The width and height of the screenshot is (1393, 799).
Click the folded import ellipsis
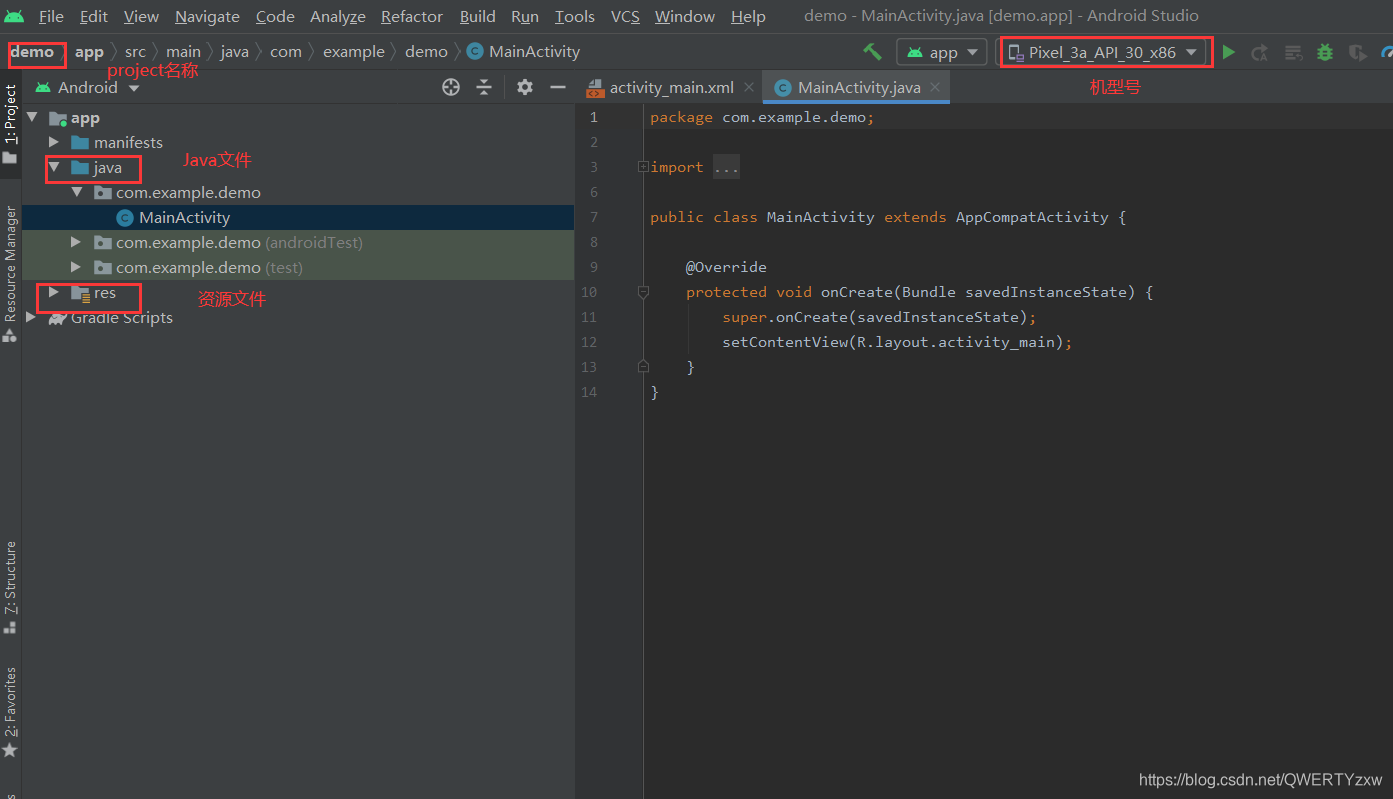point(726,167)
